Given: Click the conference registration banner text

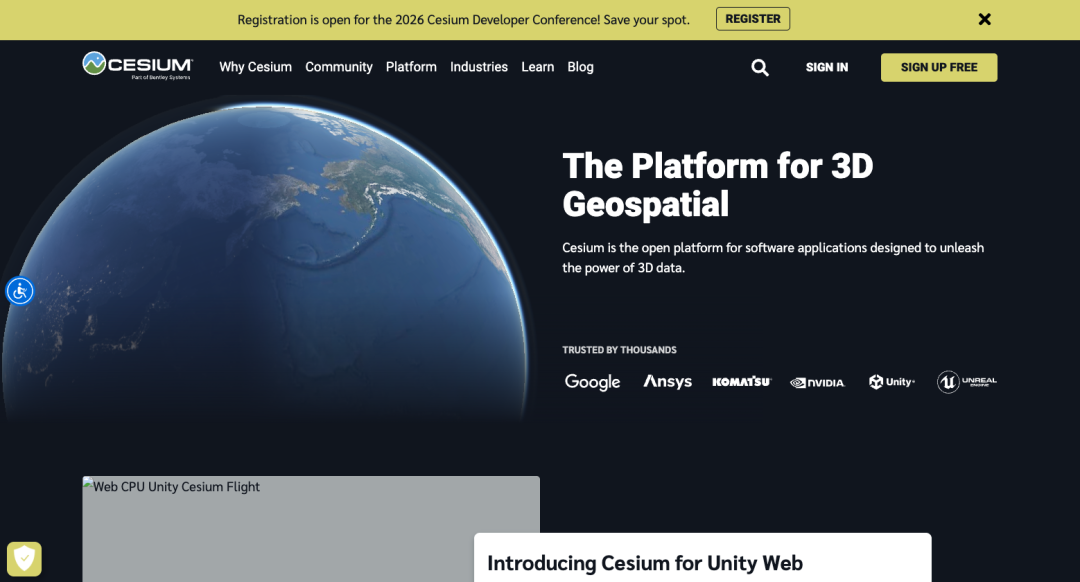Looking at the screenshot, I should point(464,20).
